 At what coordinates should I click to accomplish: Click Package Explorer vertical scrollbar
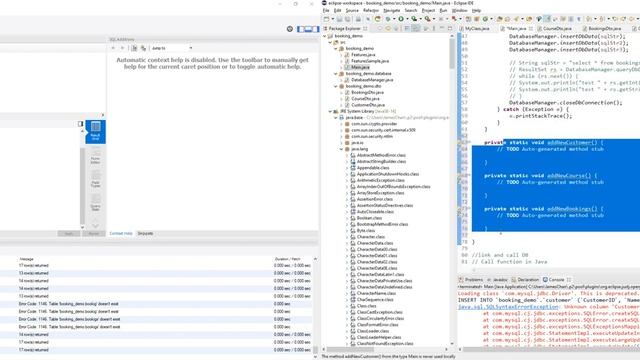tap(451, 53)
